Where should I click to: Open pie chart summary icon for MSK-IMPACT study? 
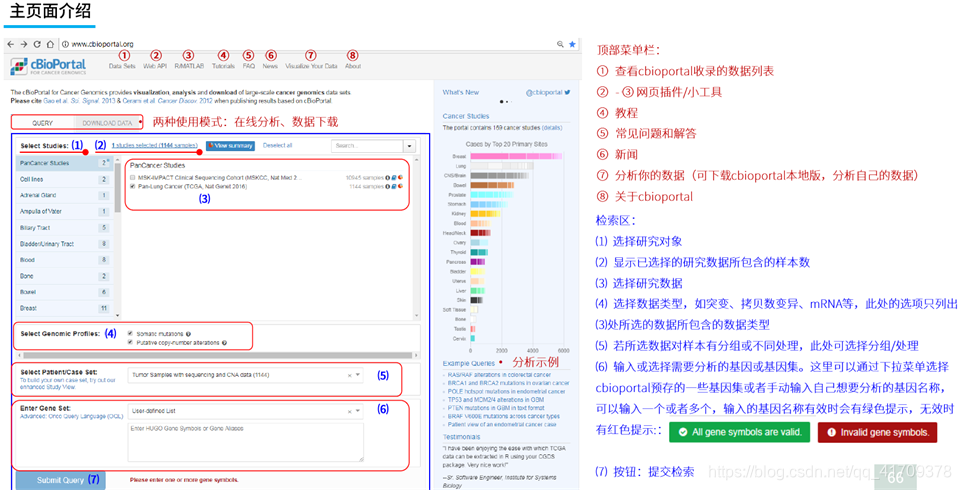[x=400, y=178]
